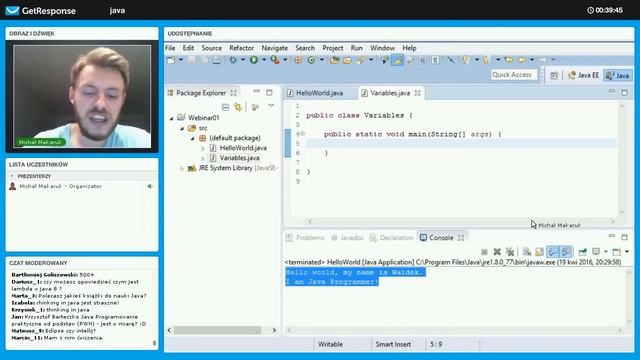
Task: Open the Problems view tab
Action: (x=305, y=238)
